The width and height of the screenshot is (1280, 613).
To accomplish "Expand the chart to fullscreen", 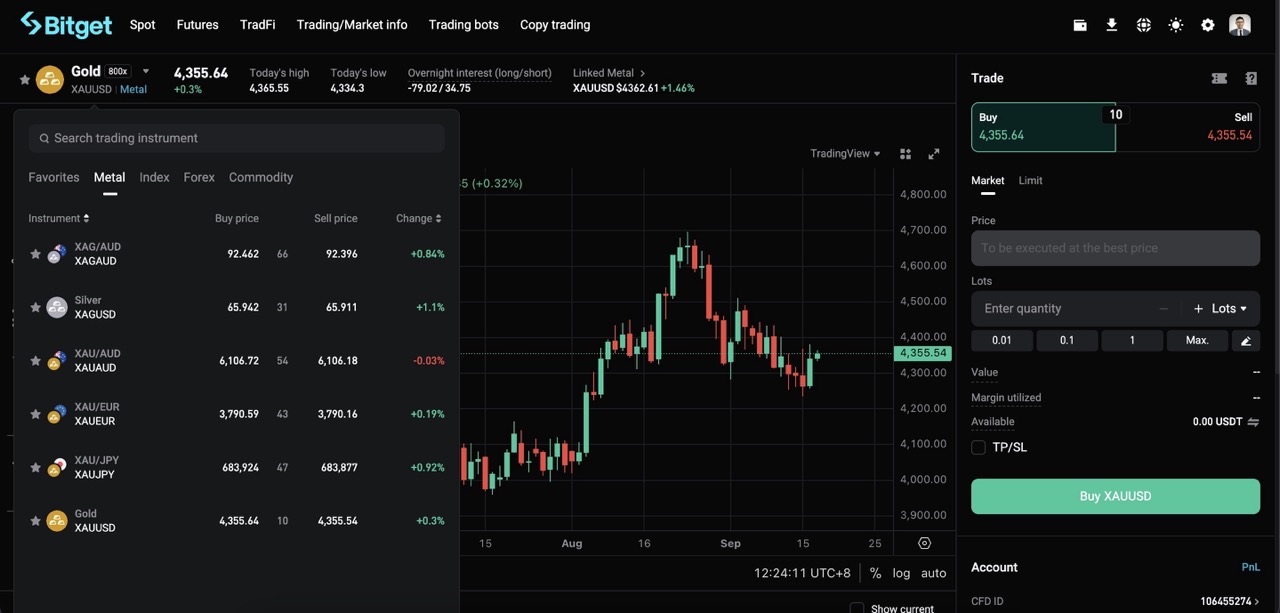I will pos(934,154).
